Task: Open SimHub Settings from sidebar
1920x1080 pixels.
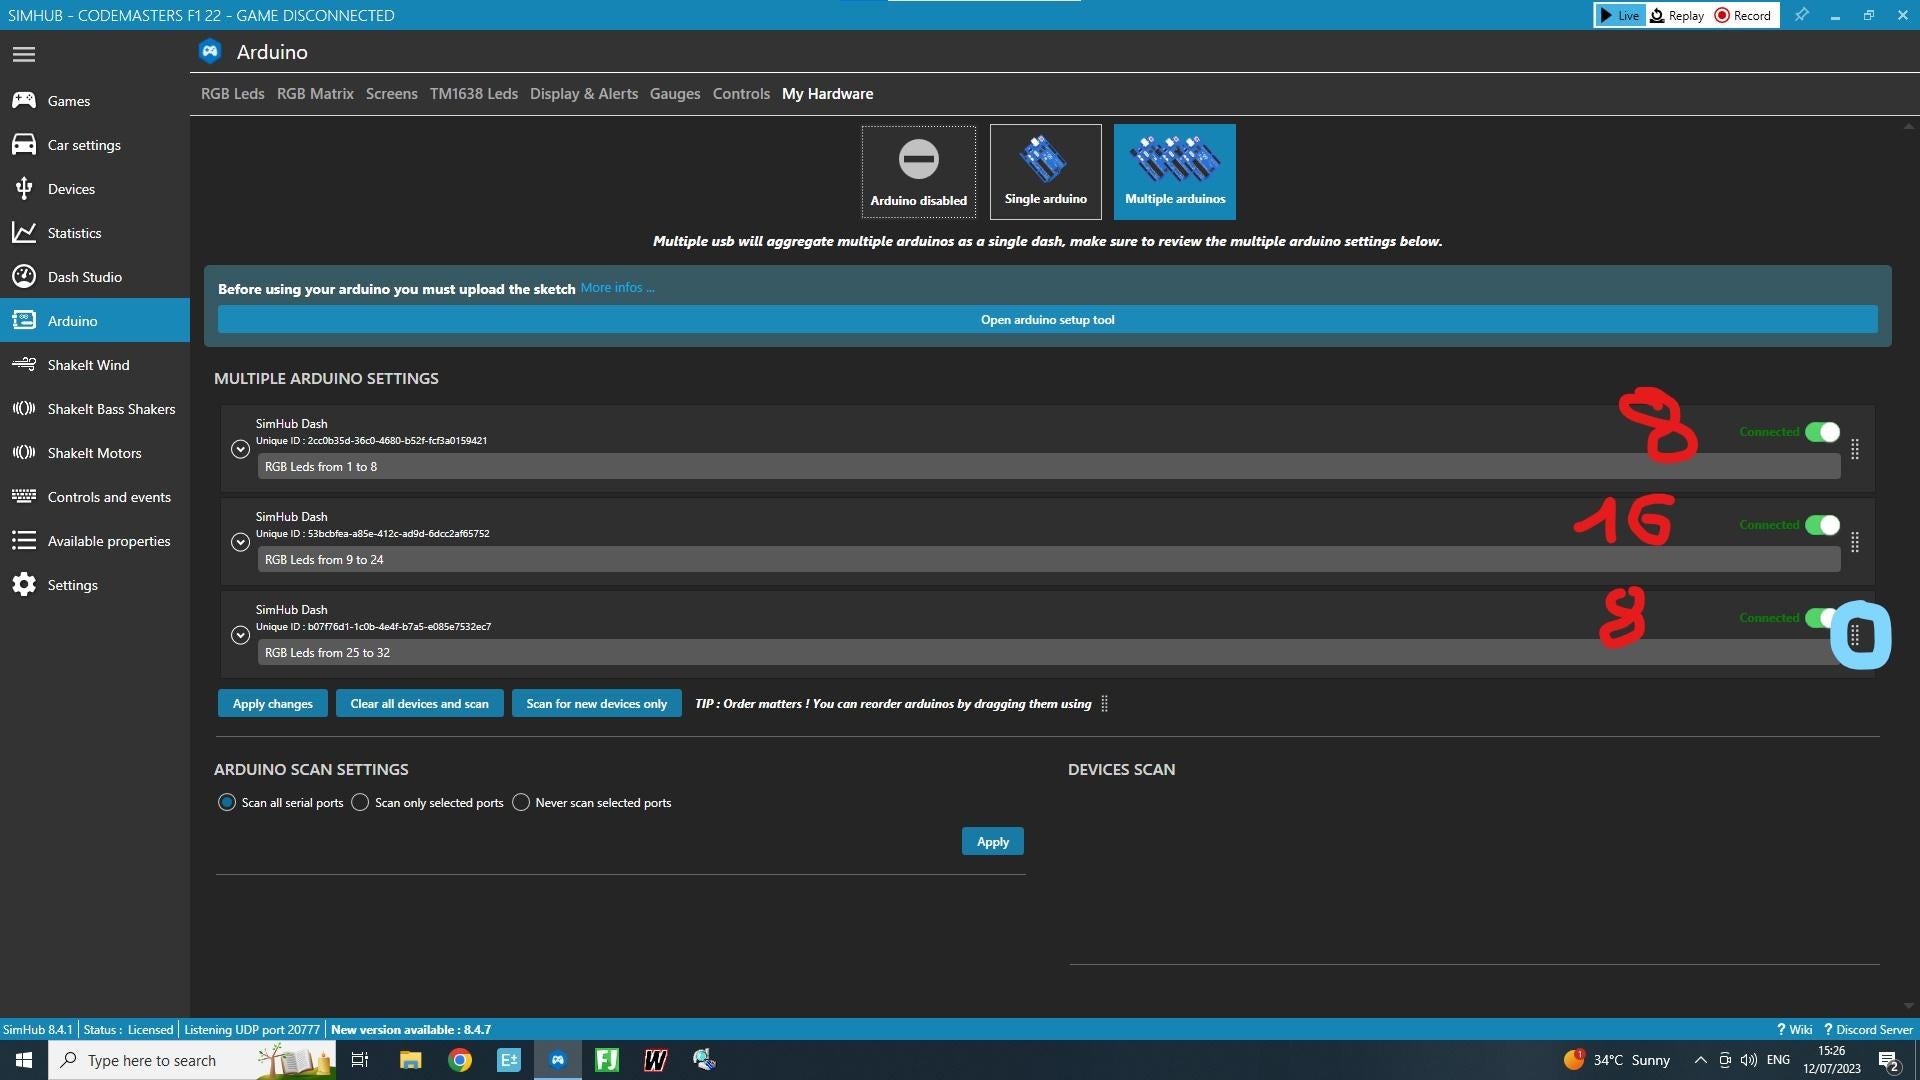Action: pos(95,585)
